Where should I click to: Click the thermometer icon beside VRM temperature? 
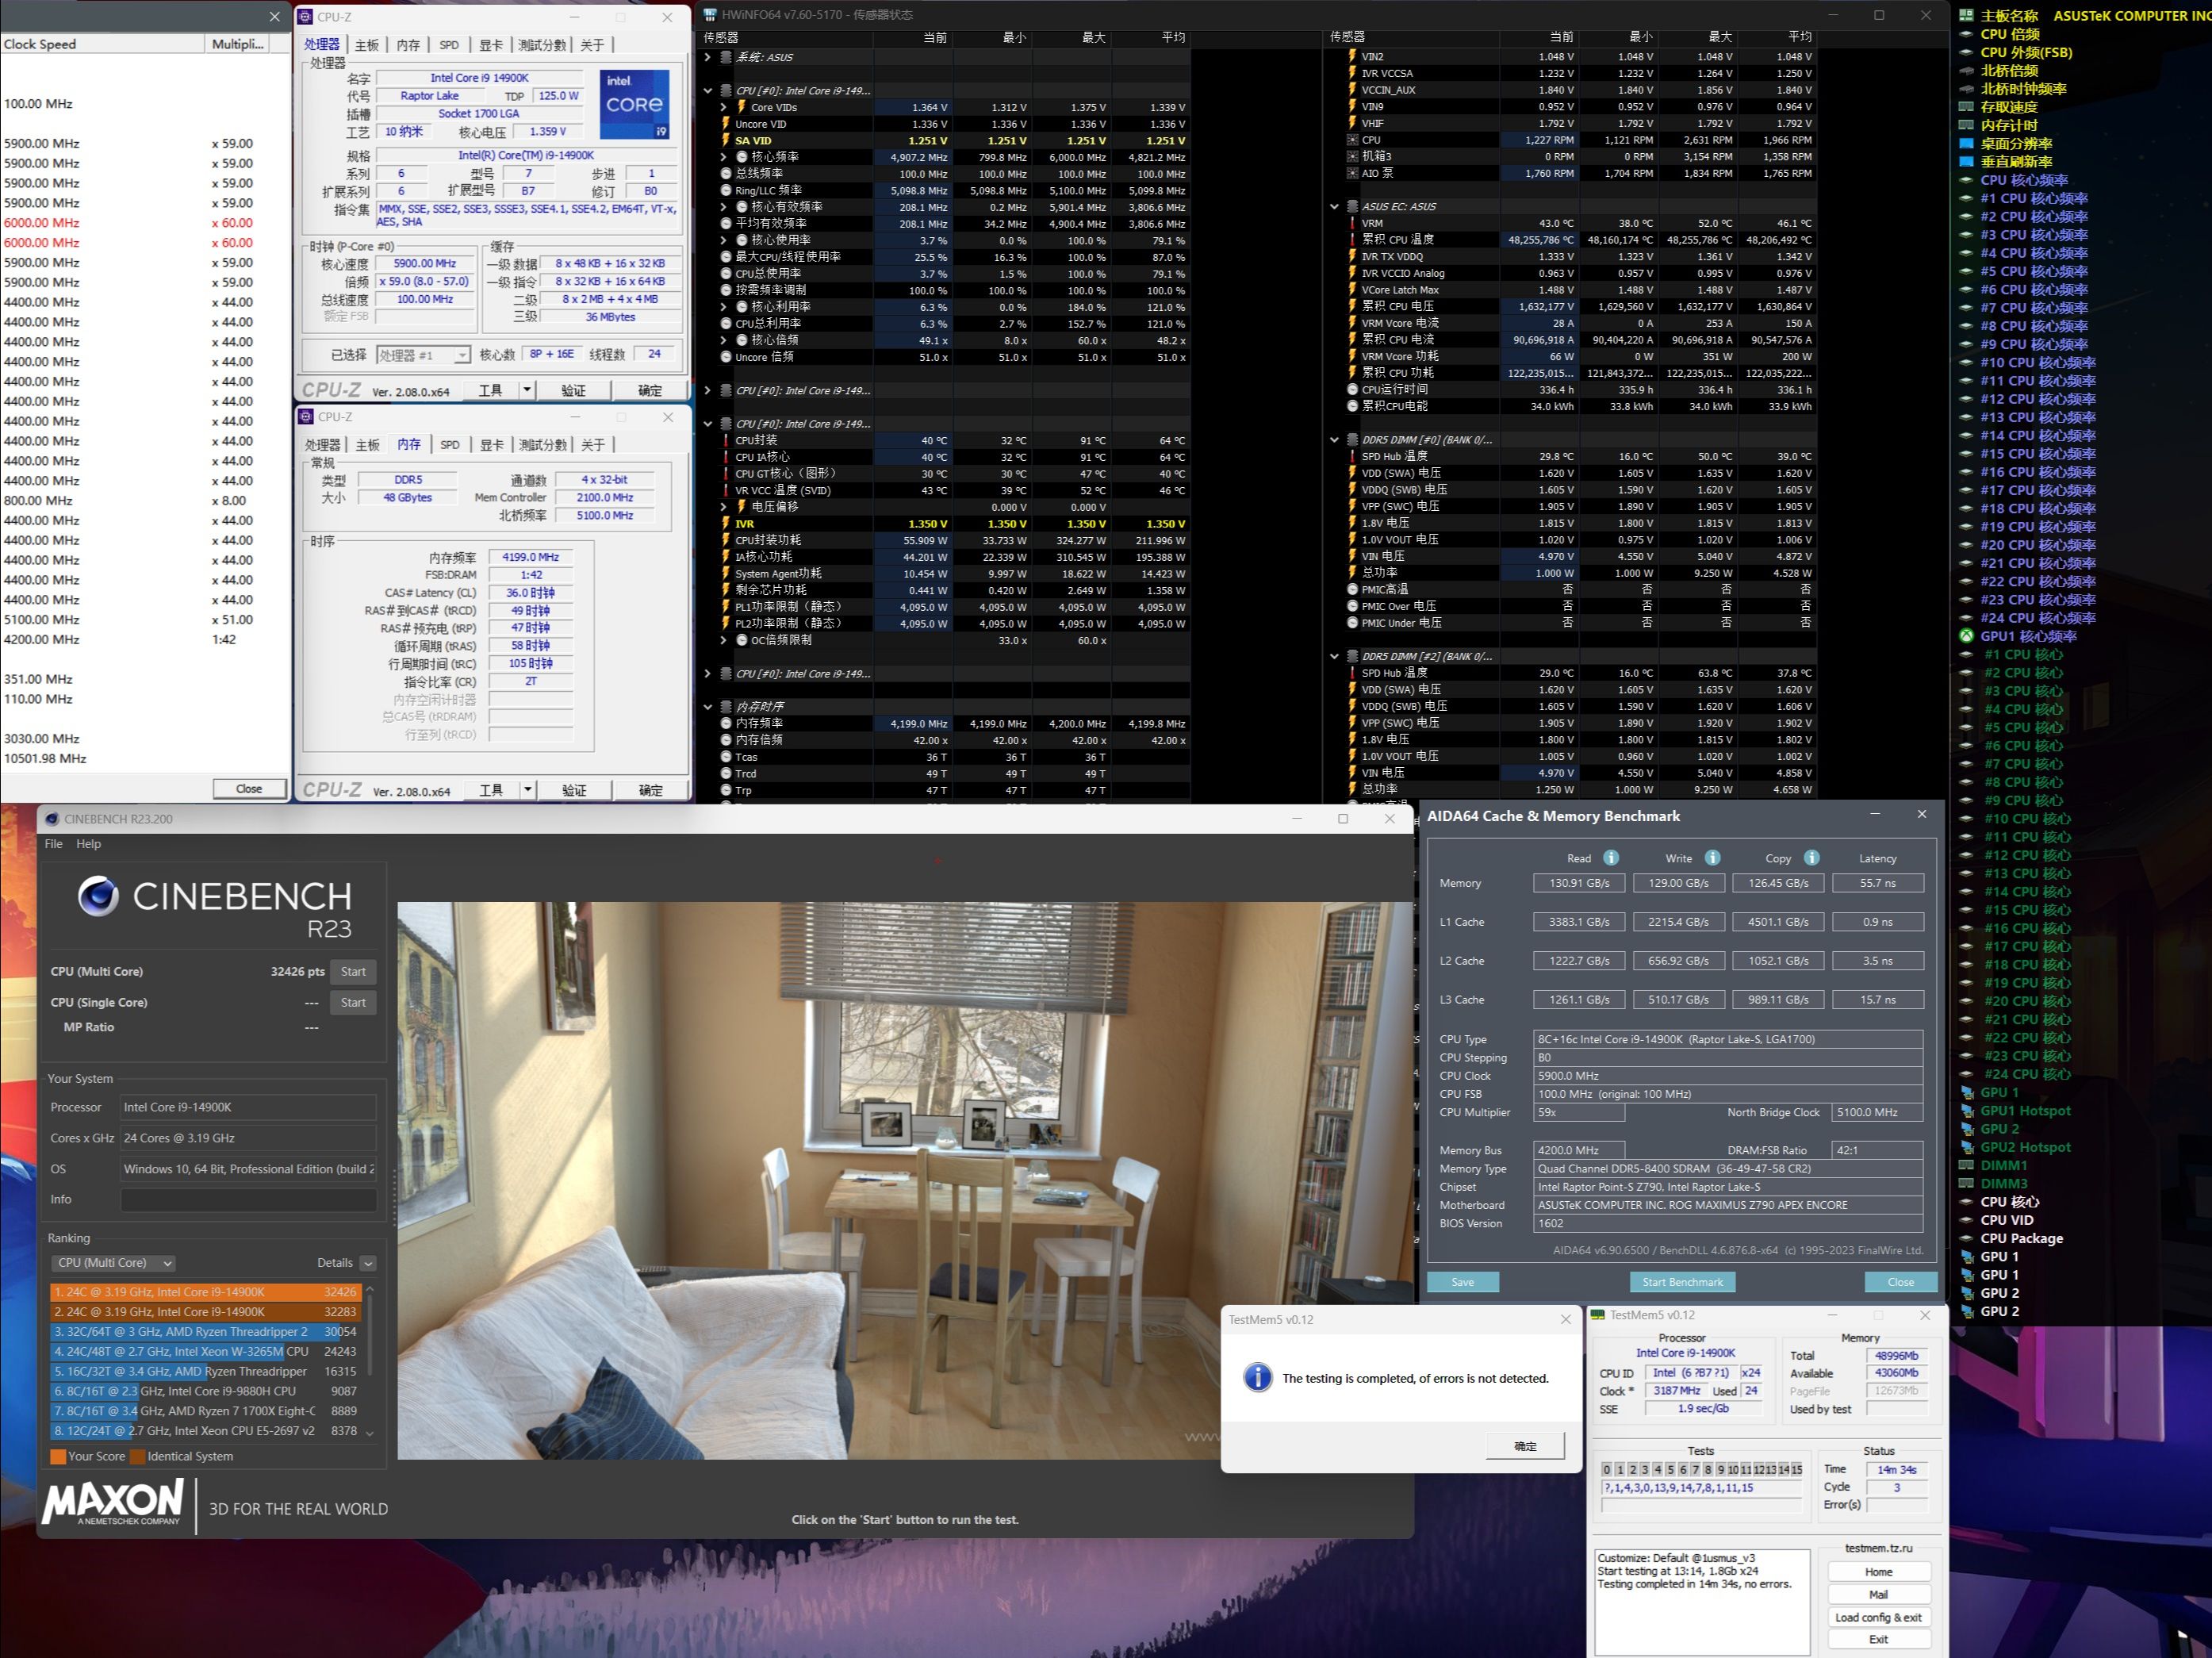[x=1352, y=224]
